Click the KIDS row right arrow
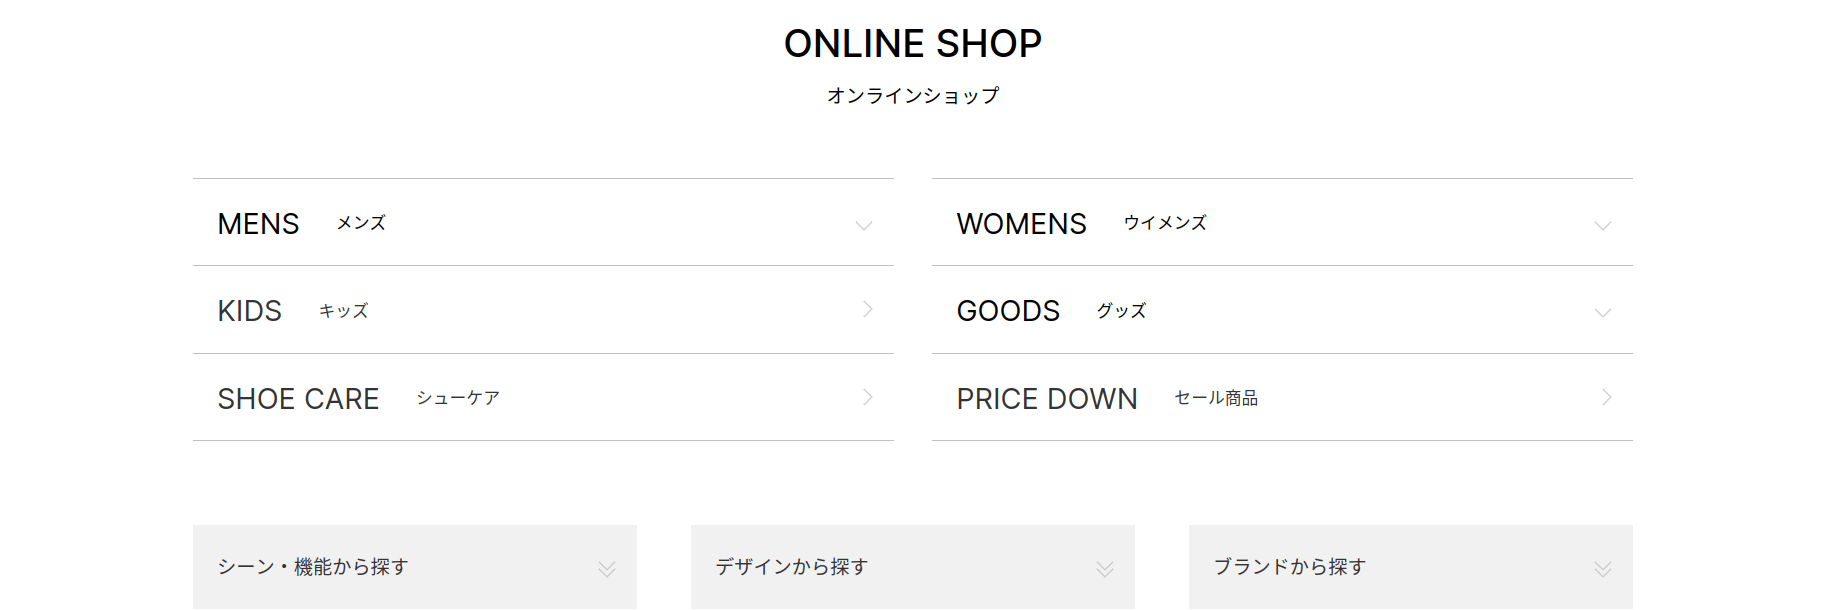The height and width of the screenshot is (610, 1827). (867, 310)
